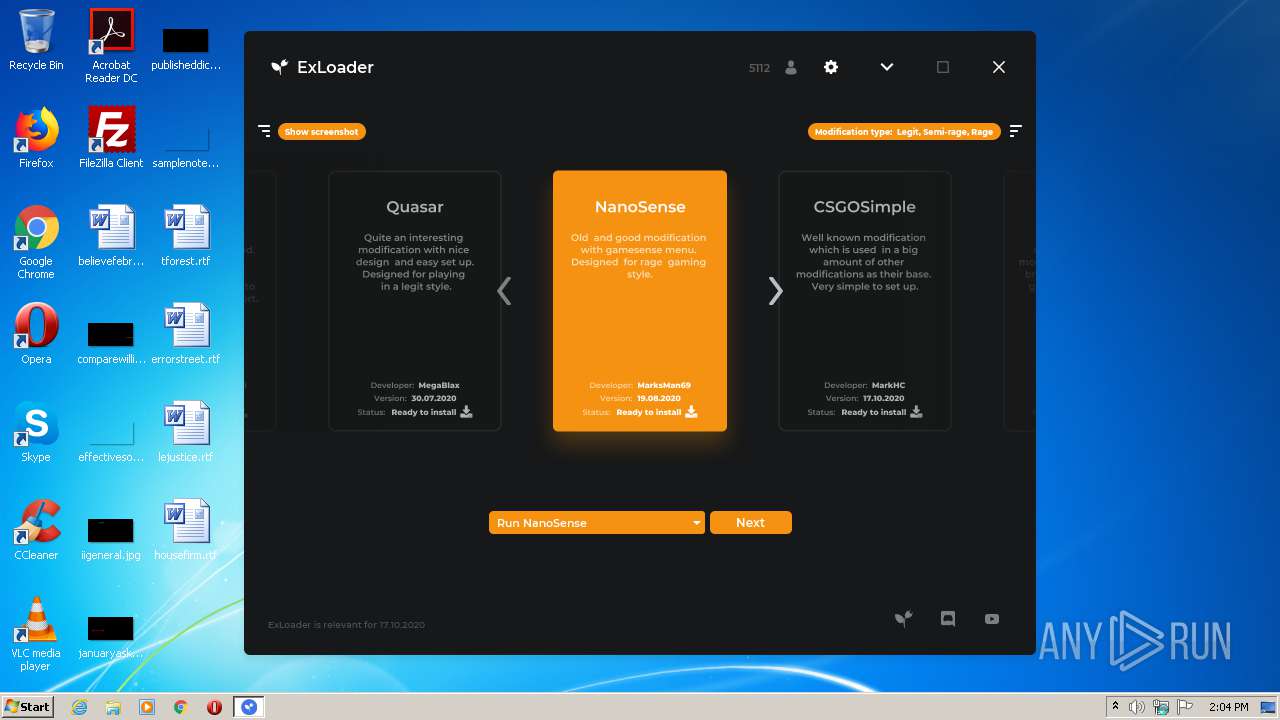Open Firefox desktop shortcut
The image size is (1280, 720).
pos(36,138)
